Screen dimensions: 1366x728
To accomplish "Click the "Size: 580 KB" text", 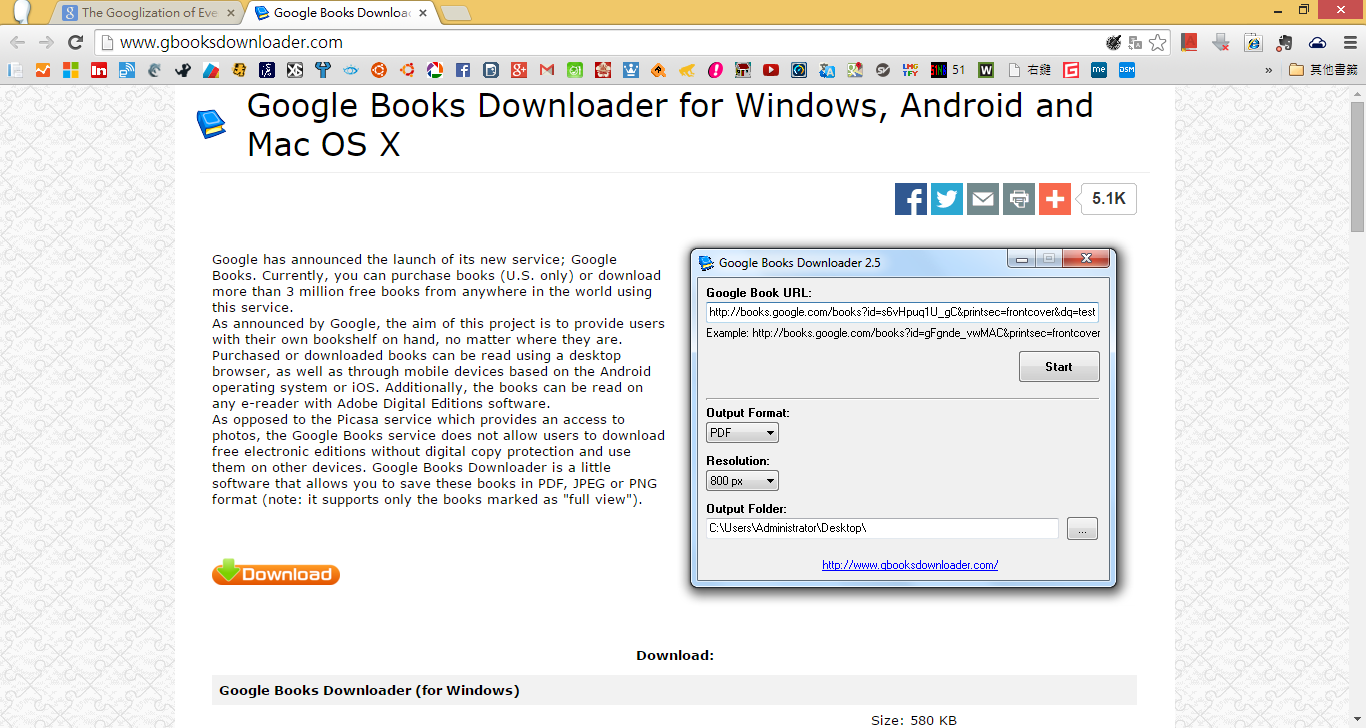I will (x=914, y=721).
